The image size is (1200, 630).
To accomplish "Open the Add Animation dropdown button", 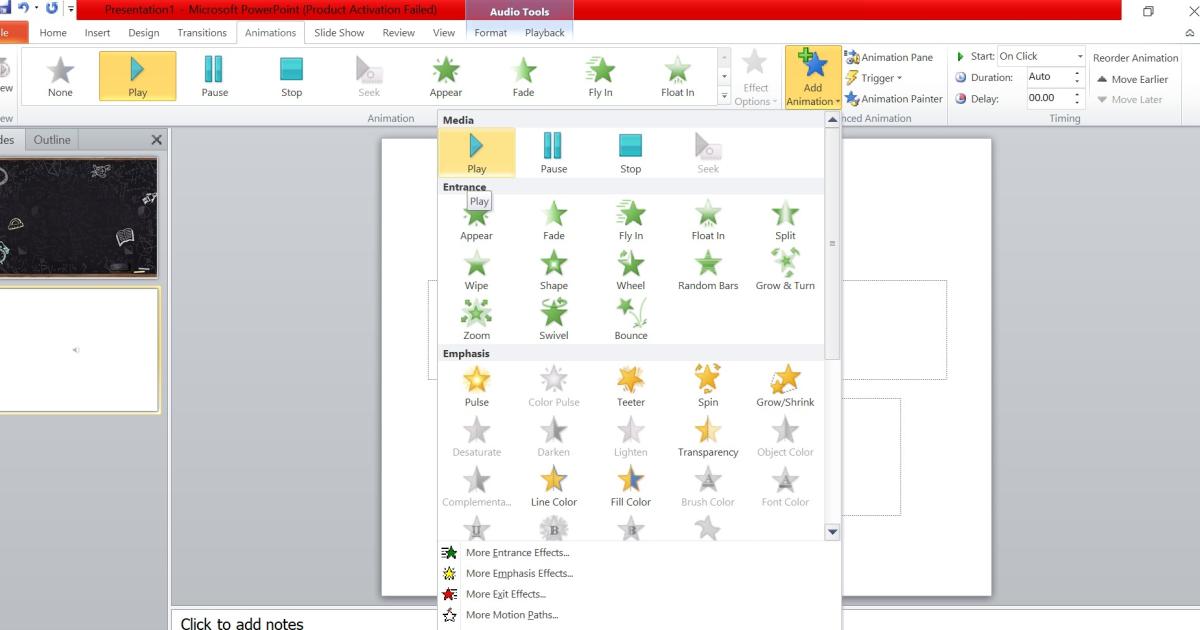I will [x=813, y=78].
